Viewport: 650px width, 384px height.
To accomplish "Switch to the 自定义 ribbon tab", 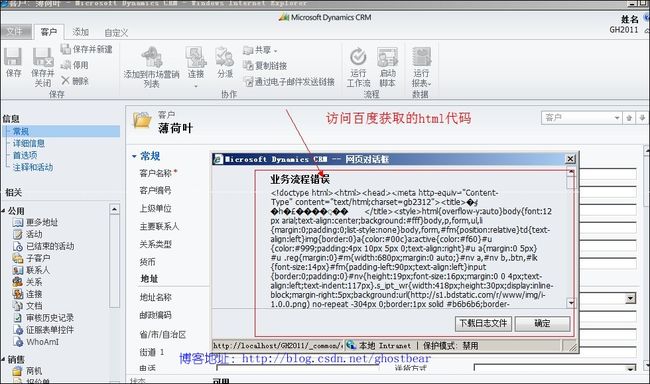I will 116,32.
